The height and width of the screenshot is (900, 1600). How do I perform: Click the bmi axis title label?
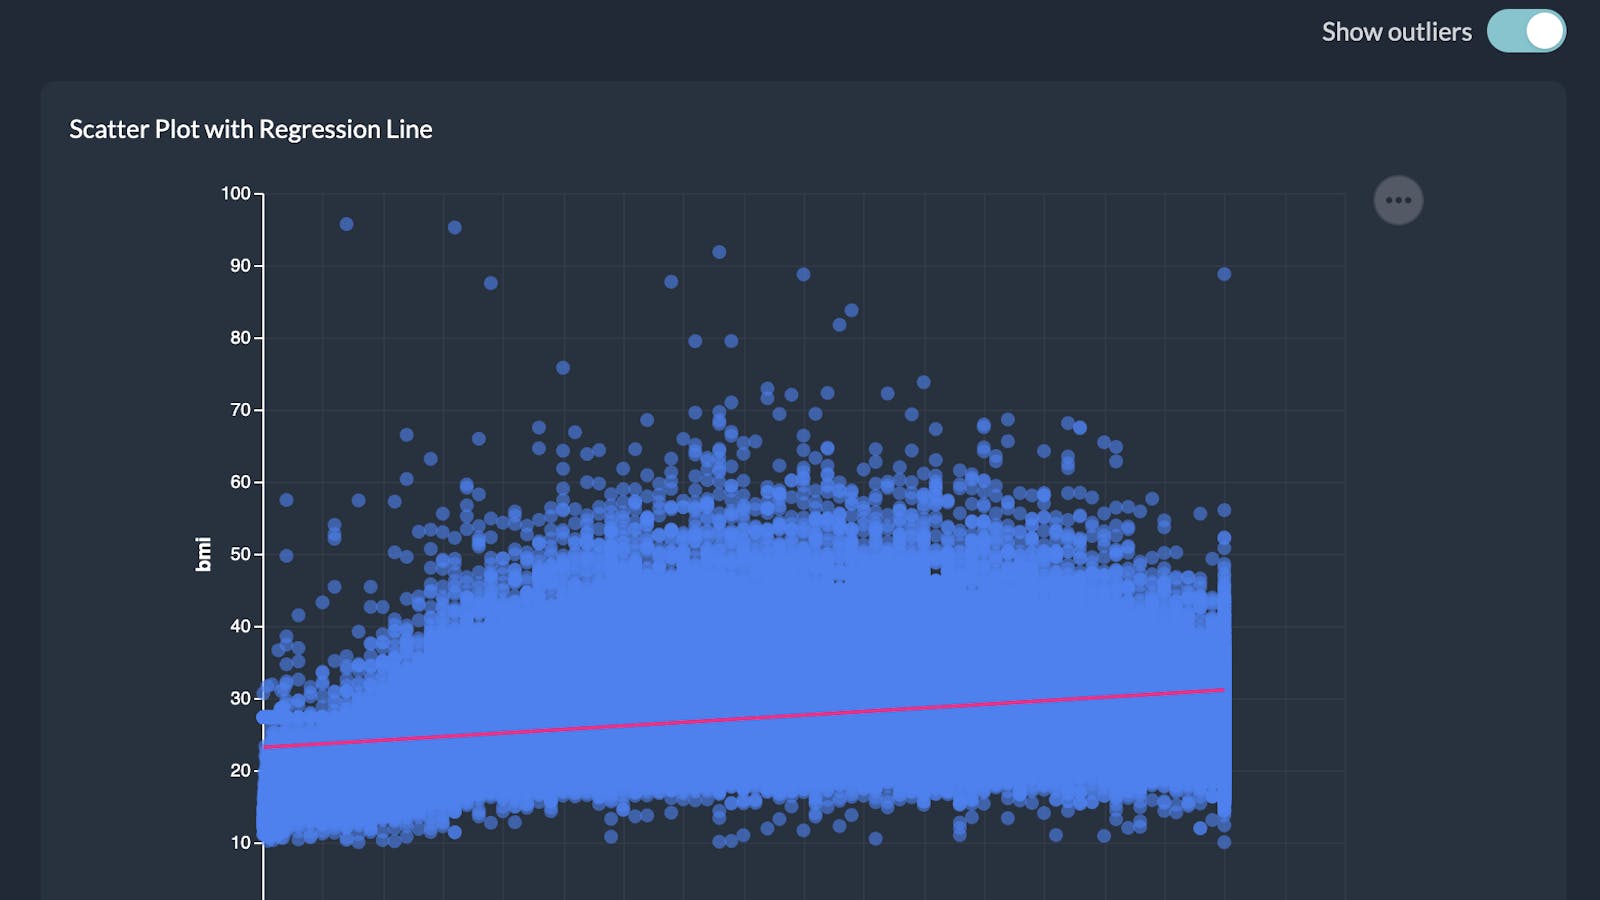203,552
